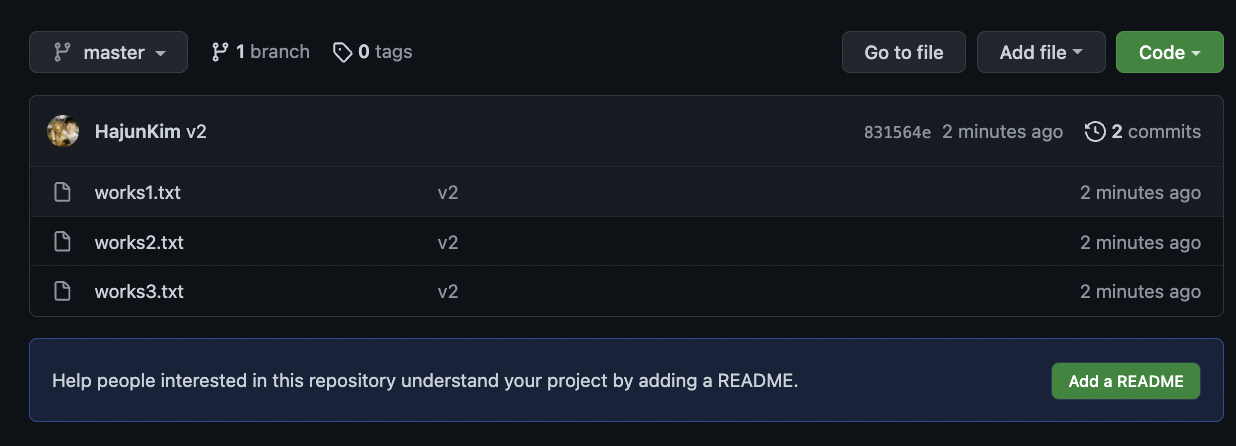Image resolution: width=1236 pixels, height=446 pixels.
Task: Click the git branch icon beside 1 branch
Action: (x=220, y=52)
